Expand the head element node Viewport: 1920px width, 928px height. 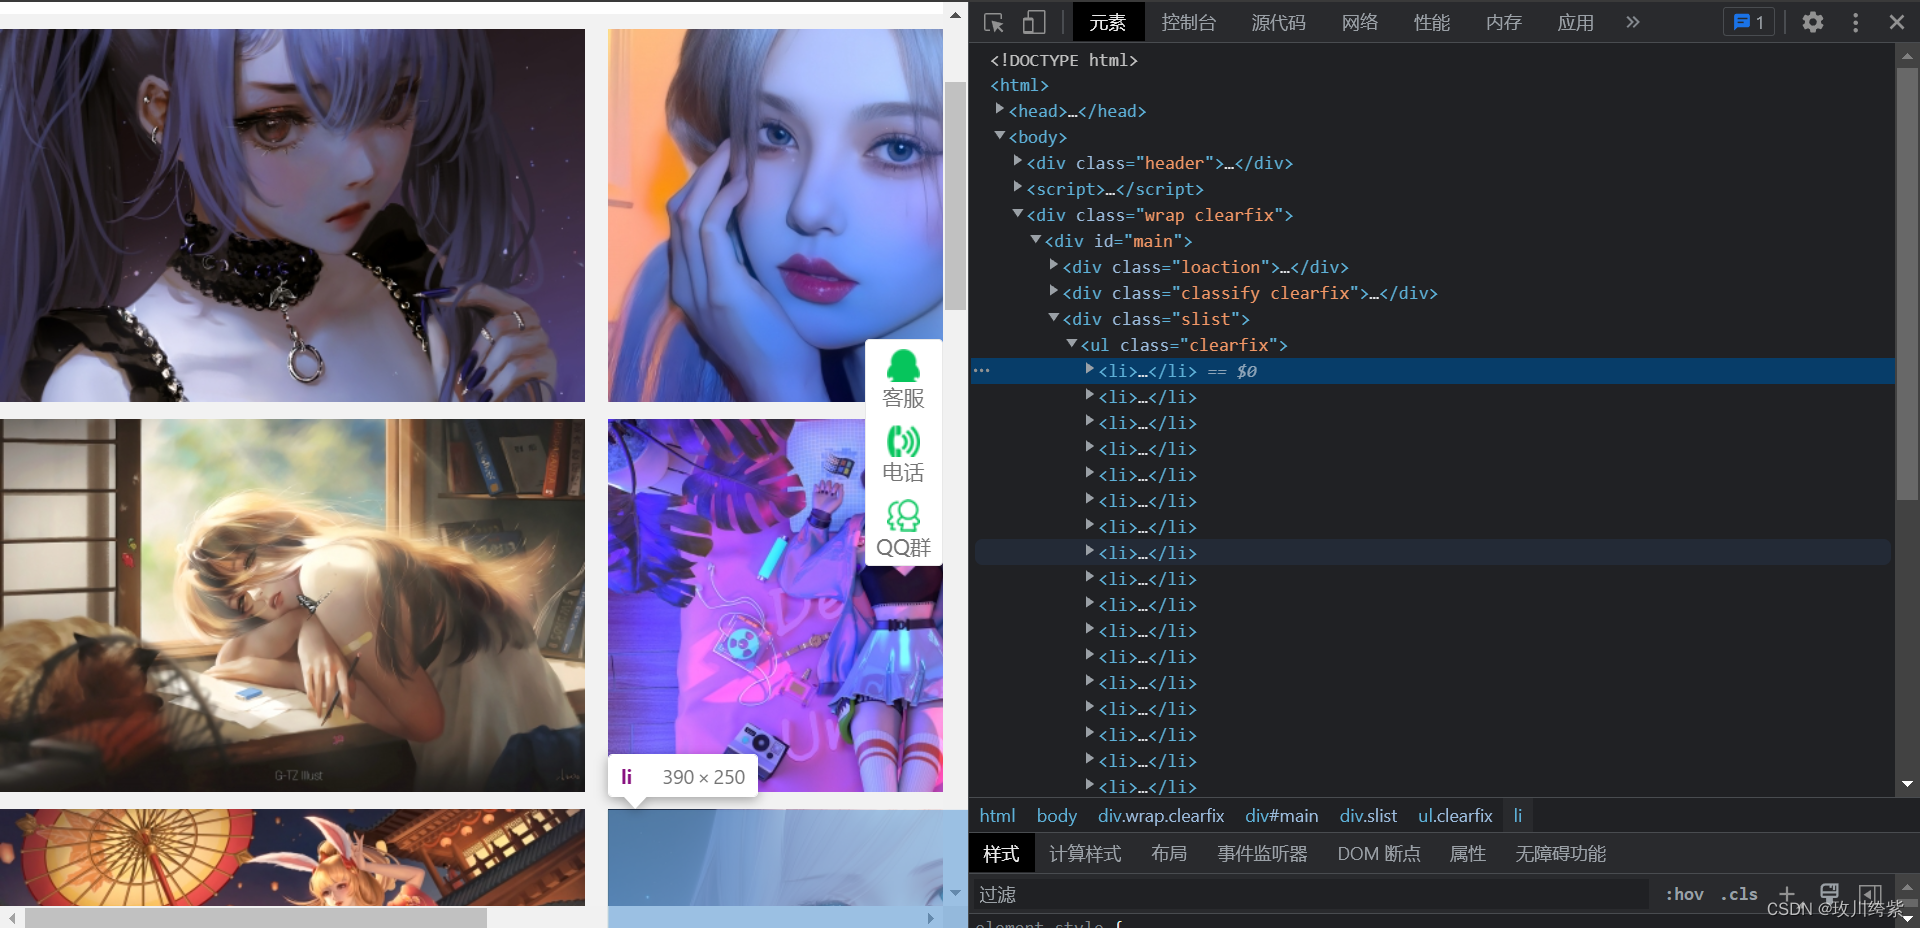[x=999, y=109]
